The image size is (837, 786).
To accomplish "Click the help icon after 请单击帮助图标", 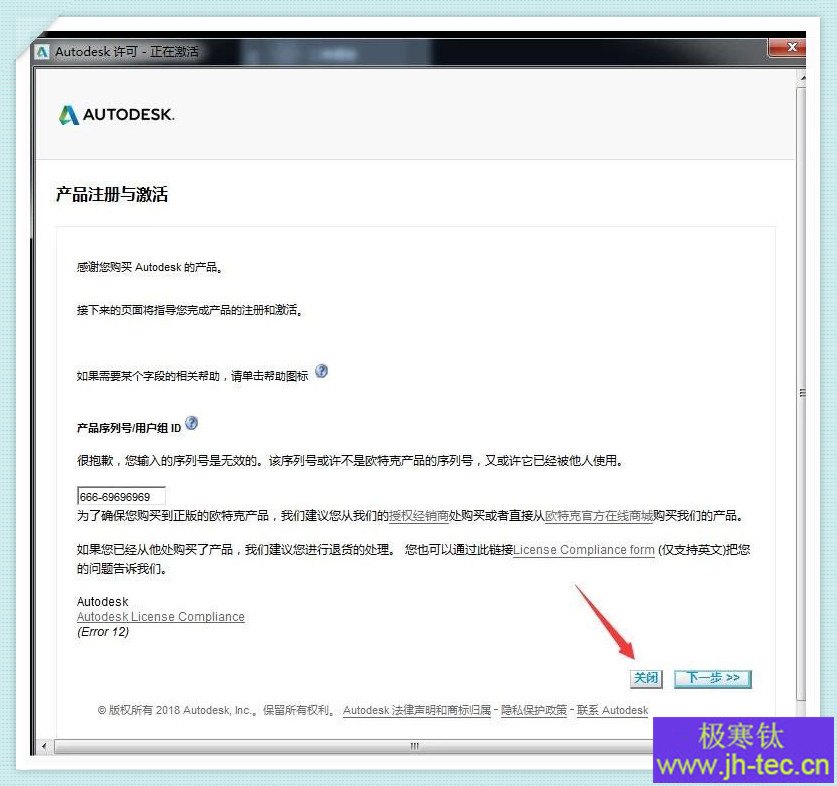I will click(x=321, y=371).
